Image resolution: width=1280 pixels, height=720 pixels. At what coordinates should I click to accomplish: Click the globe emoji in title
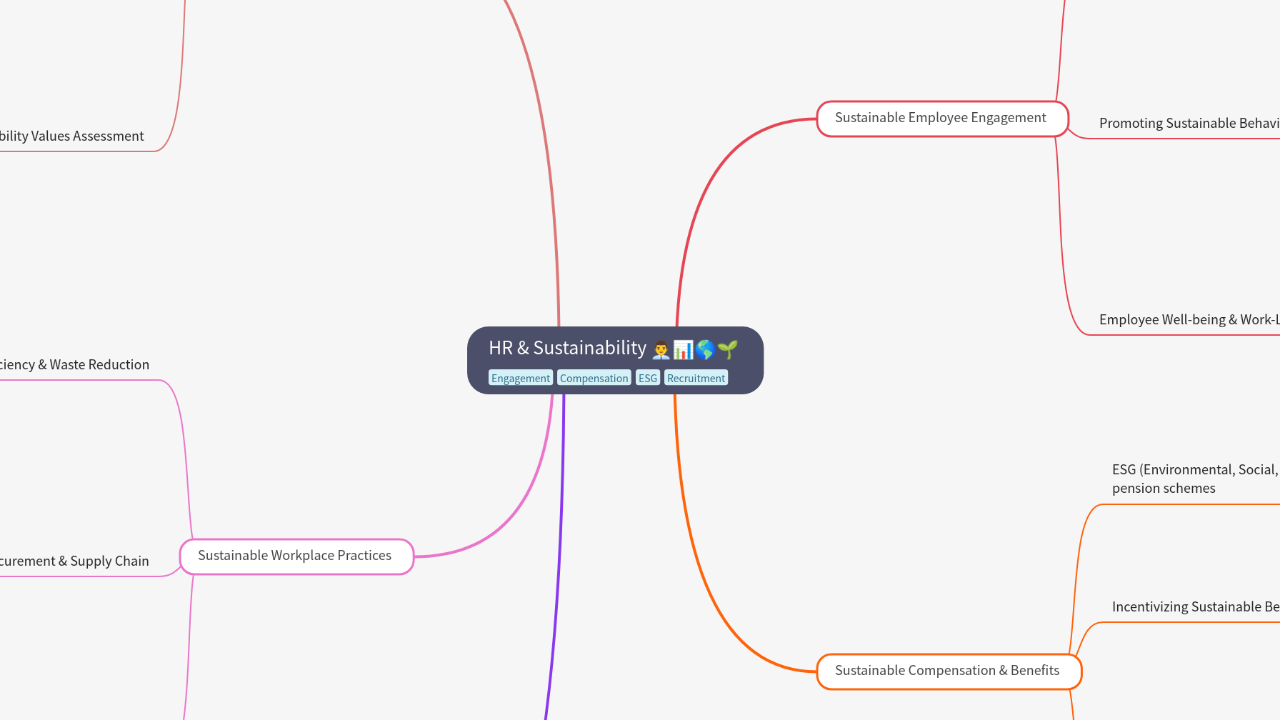[705, 349]
